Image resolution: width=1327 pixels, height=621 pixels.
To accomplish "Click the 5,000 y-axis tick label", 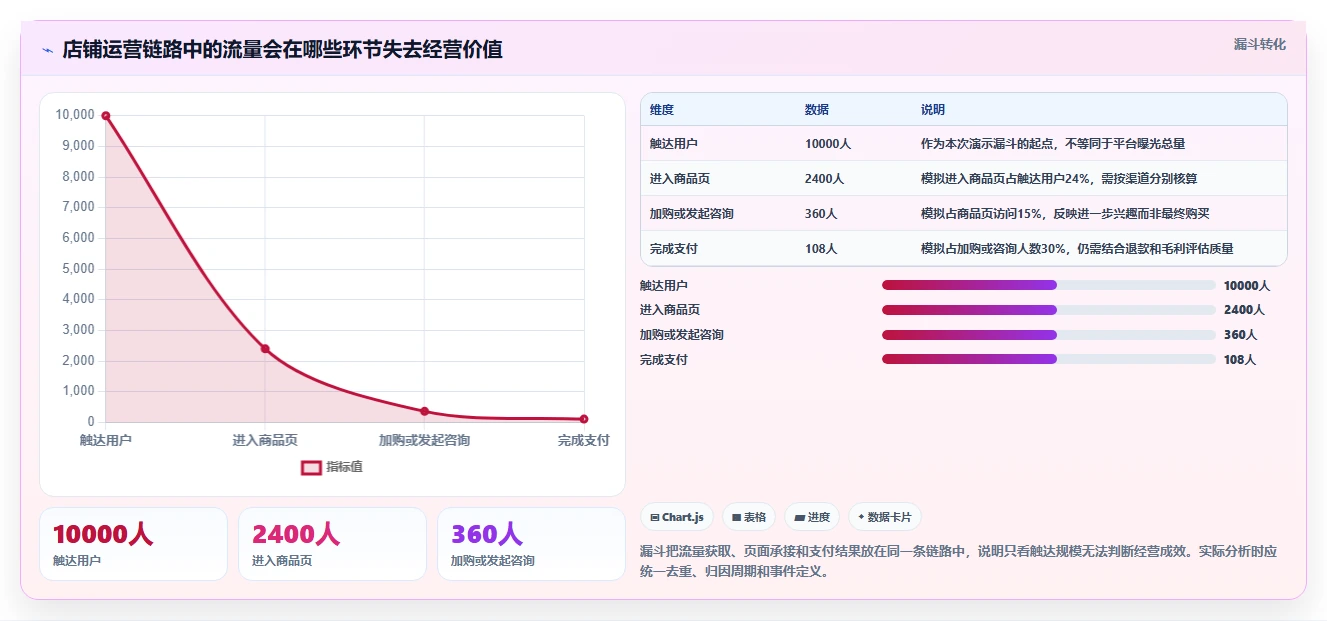I will (x=78, y=269).
